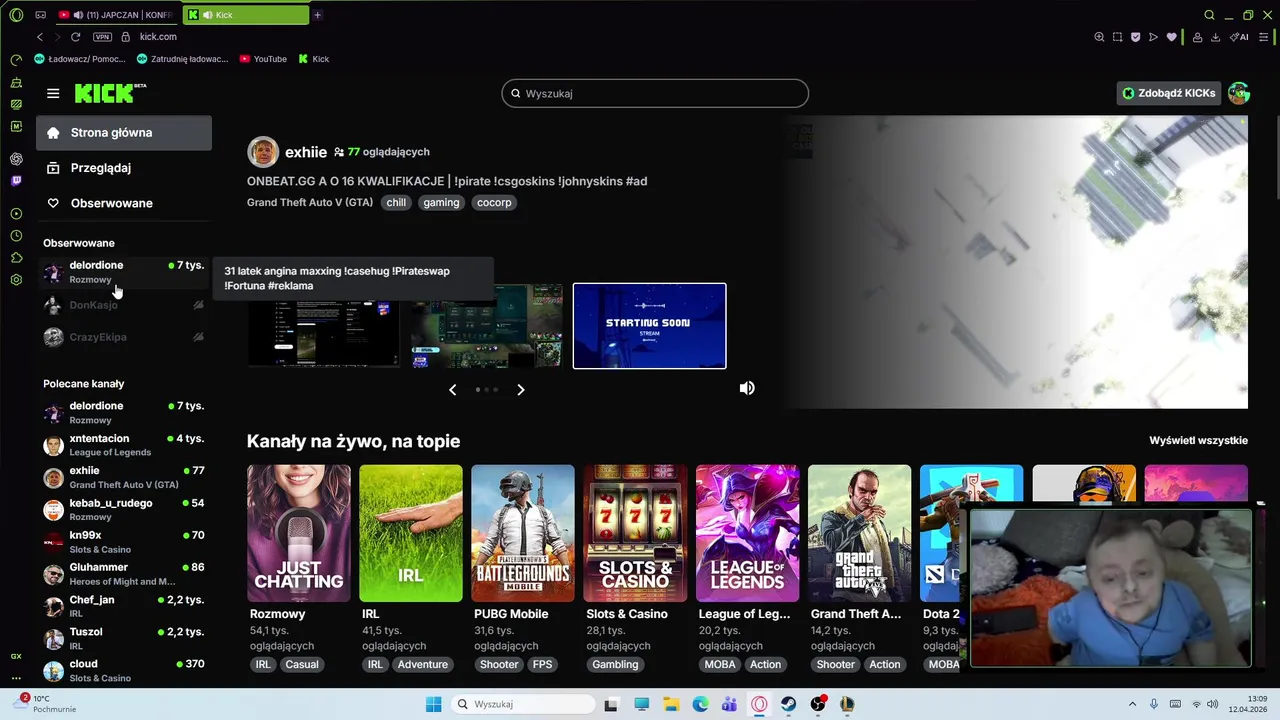Open the Aria AI button
The image size is (1280, 720).
click(x=1239, y=37)
